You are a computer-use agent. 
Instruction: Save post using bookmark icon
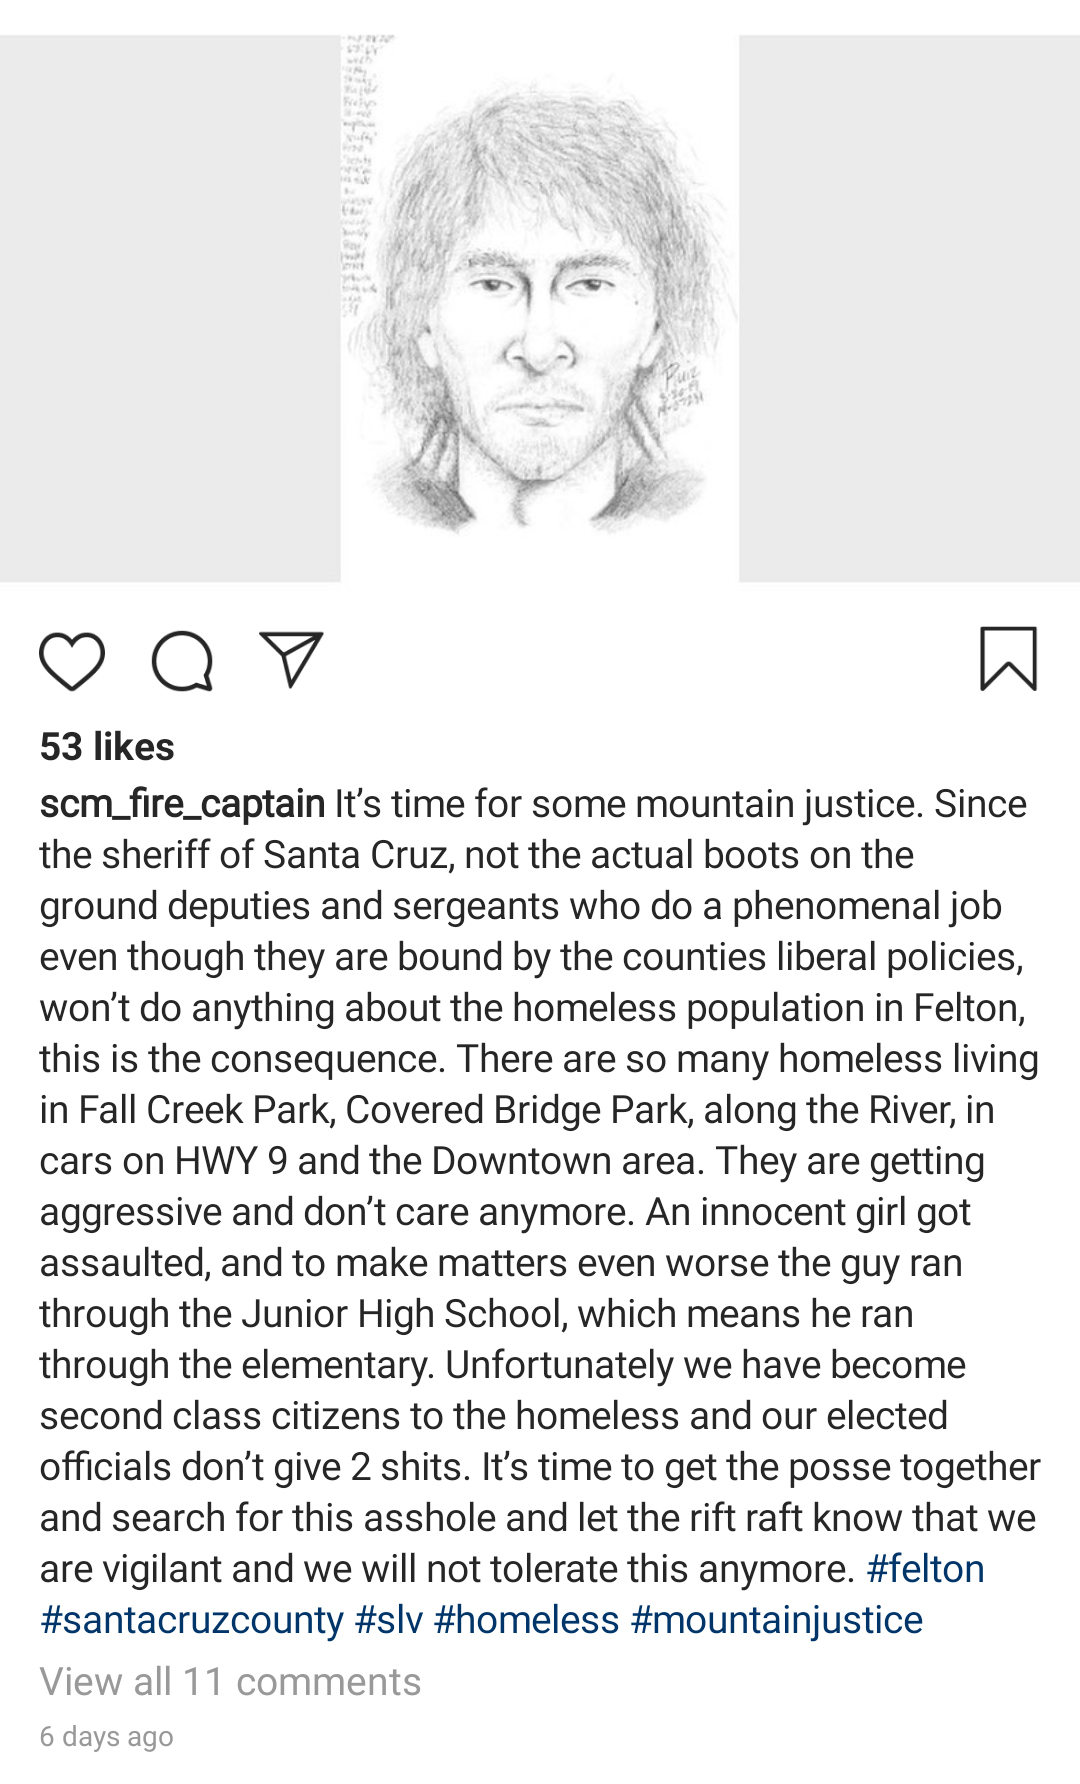[x=1008, y=659]
